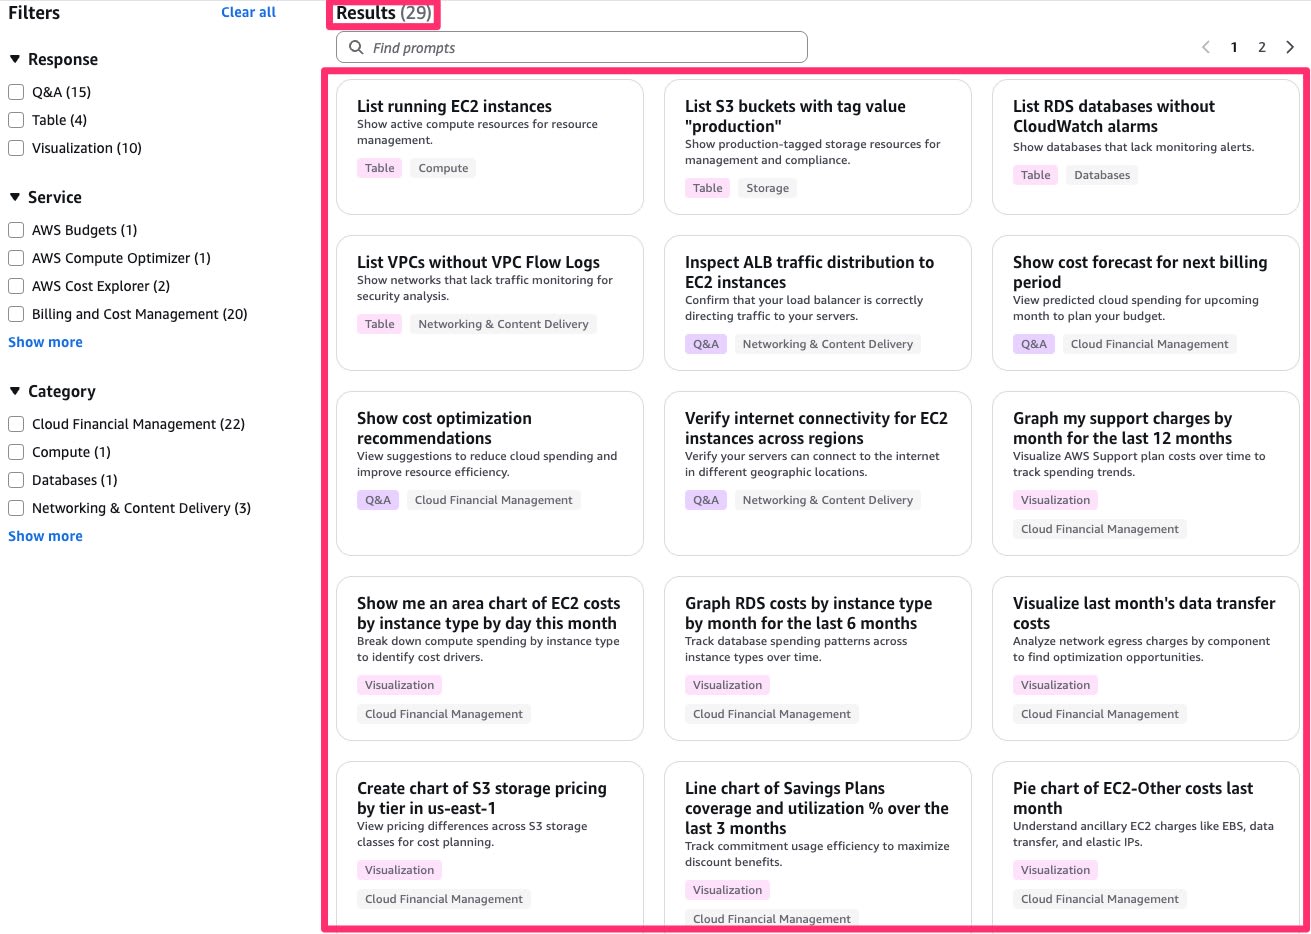This screenshot has width=1311, height=934.
Task: Show more under the Category filters
Action: 45,536
